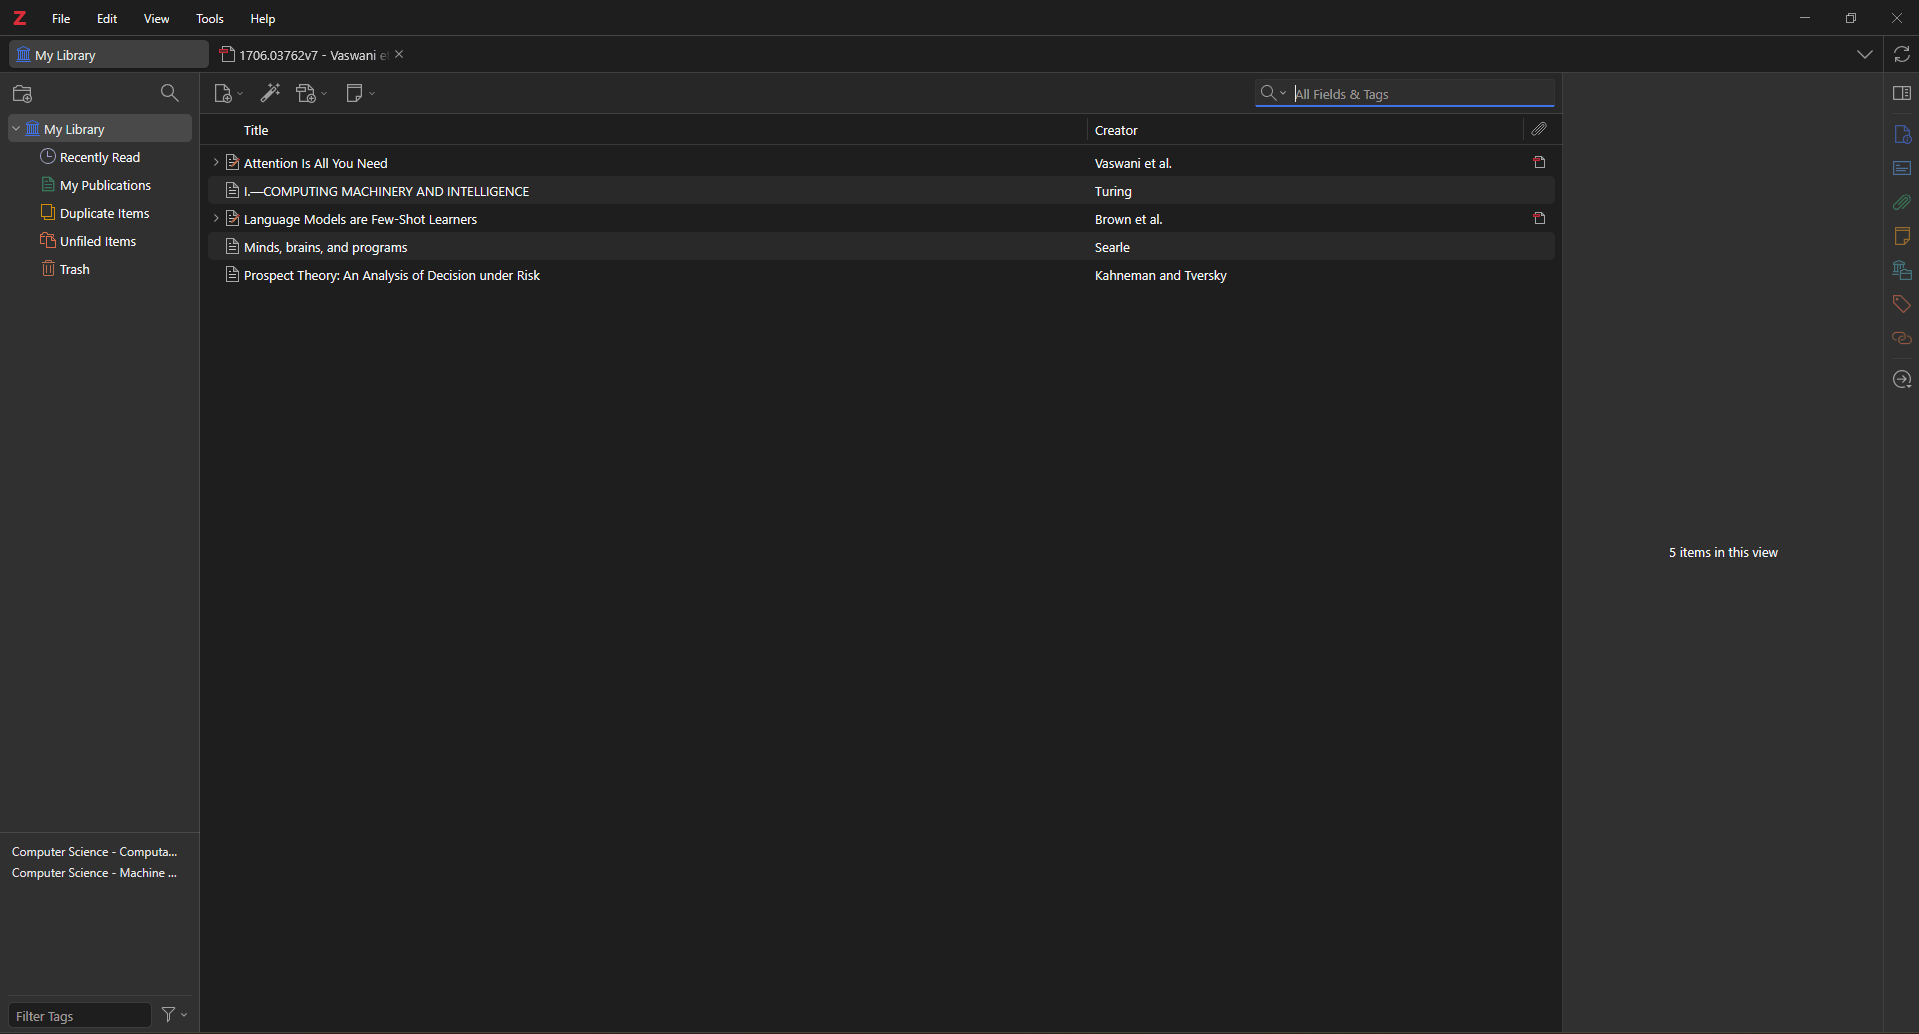Viewport: 1919px width, 1034px height.
Task: Click the New Item toolbar button
Action: coord(228,94)
